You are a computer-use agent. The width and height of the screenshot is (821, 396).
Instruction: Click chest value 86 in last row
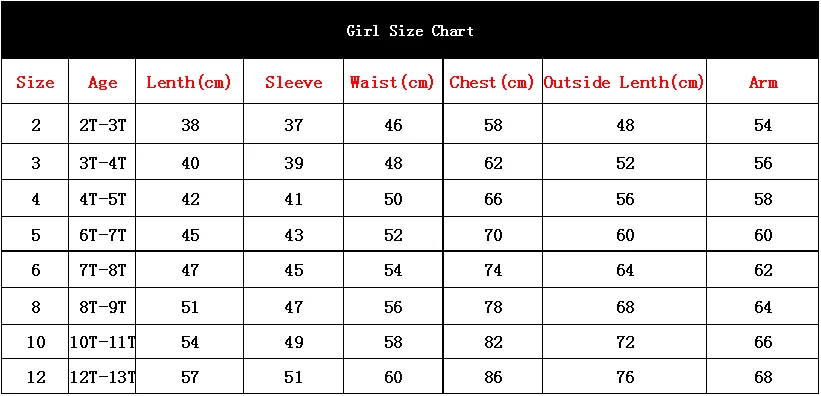coord(493,377)
